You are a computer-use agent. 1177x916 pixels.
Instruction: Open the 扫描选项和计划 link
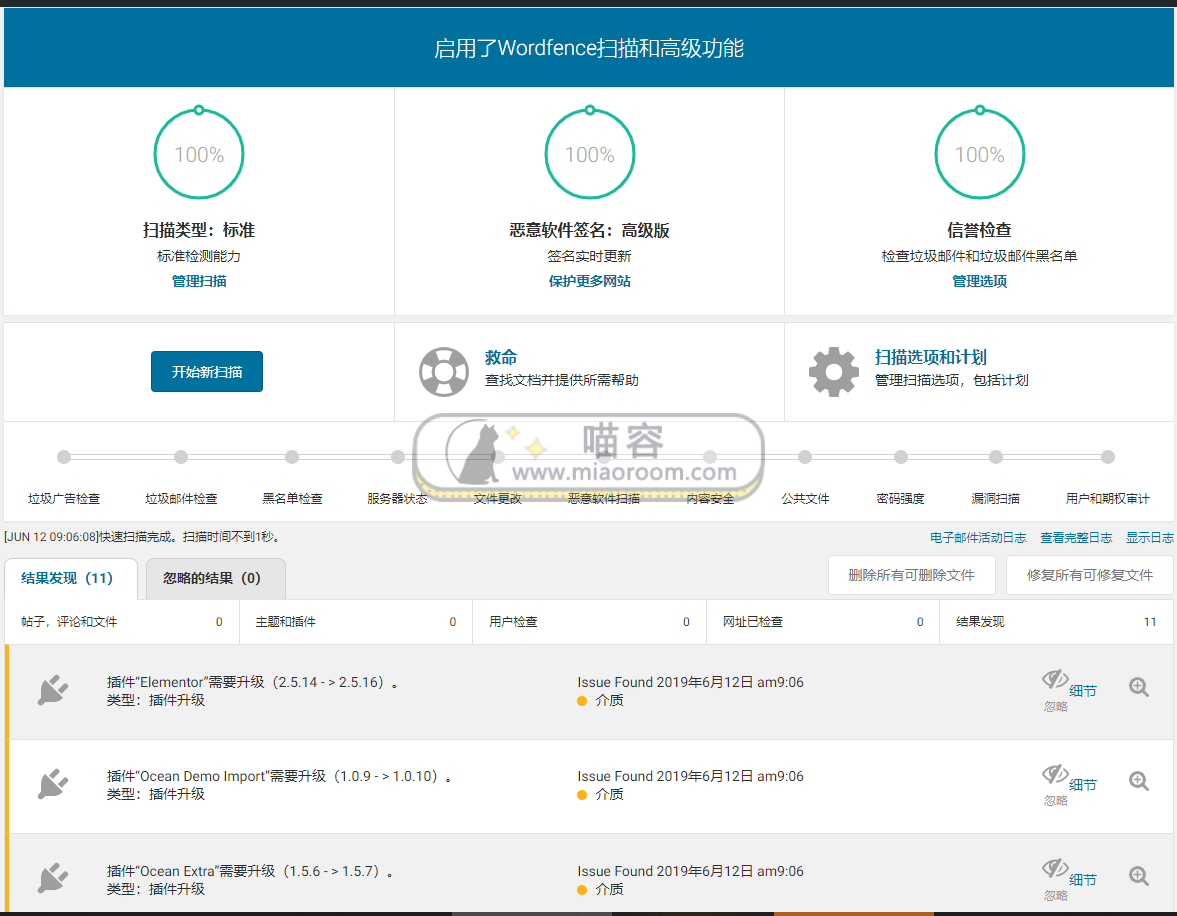coord(931,357)
